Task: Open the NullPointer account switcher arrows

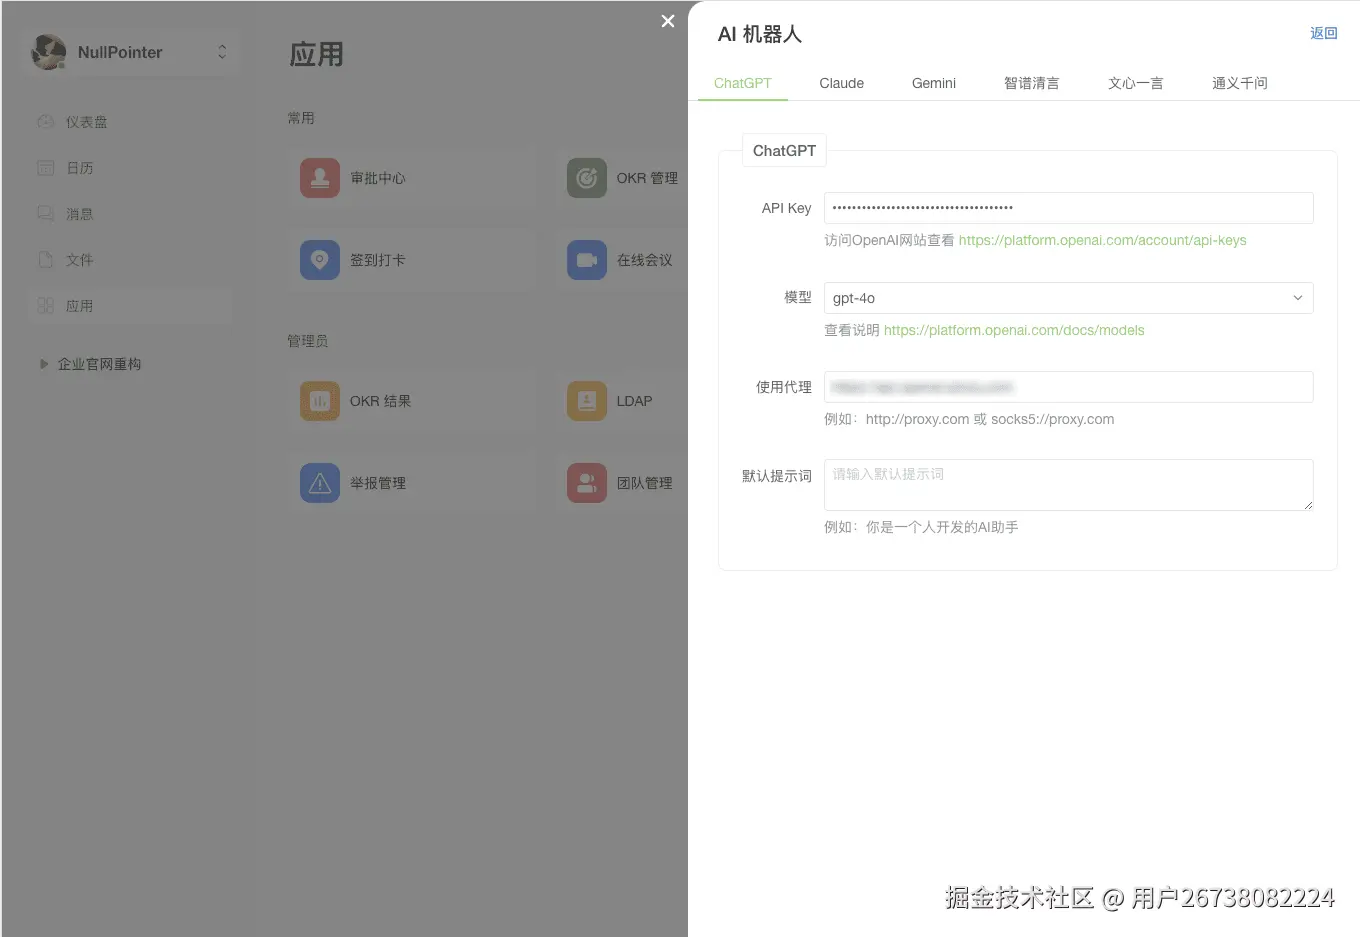Action: [222, 52]
